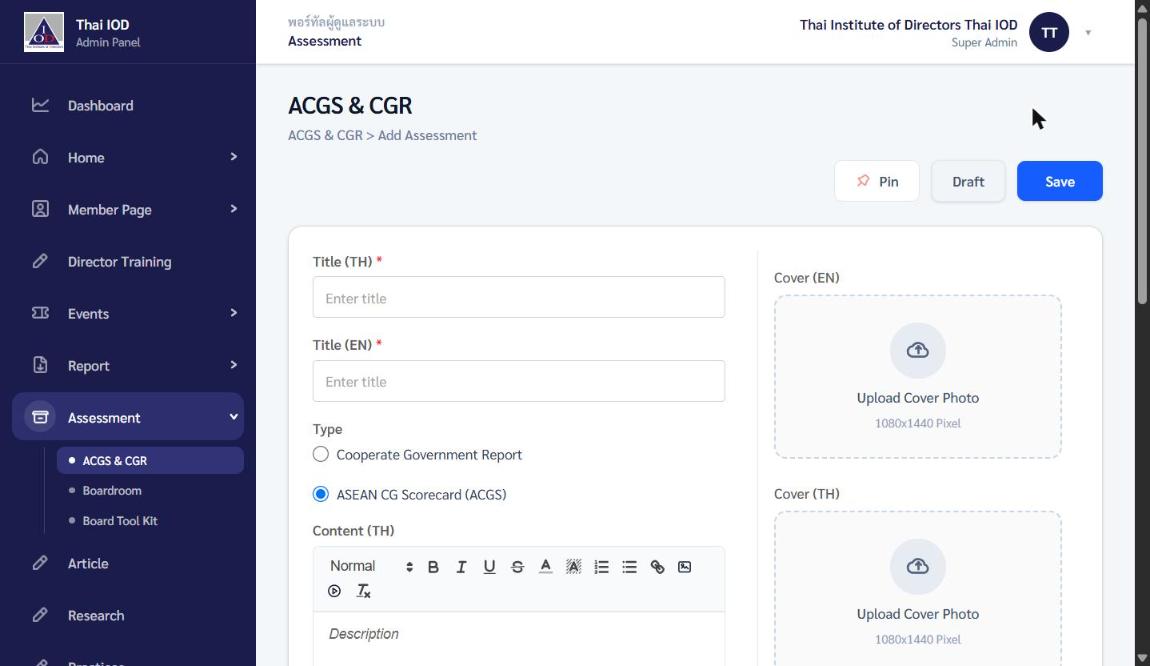1150x666 pixels.
Task: Select ACGS & CGR submenu item
Action: (x=150, y=461)
